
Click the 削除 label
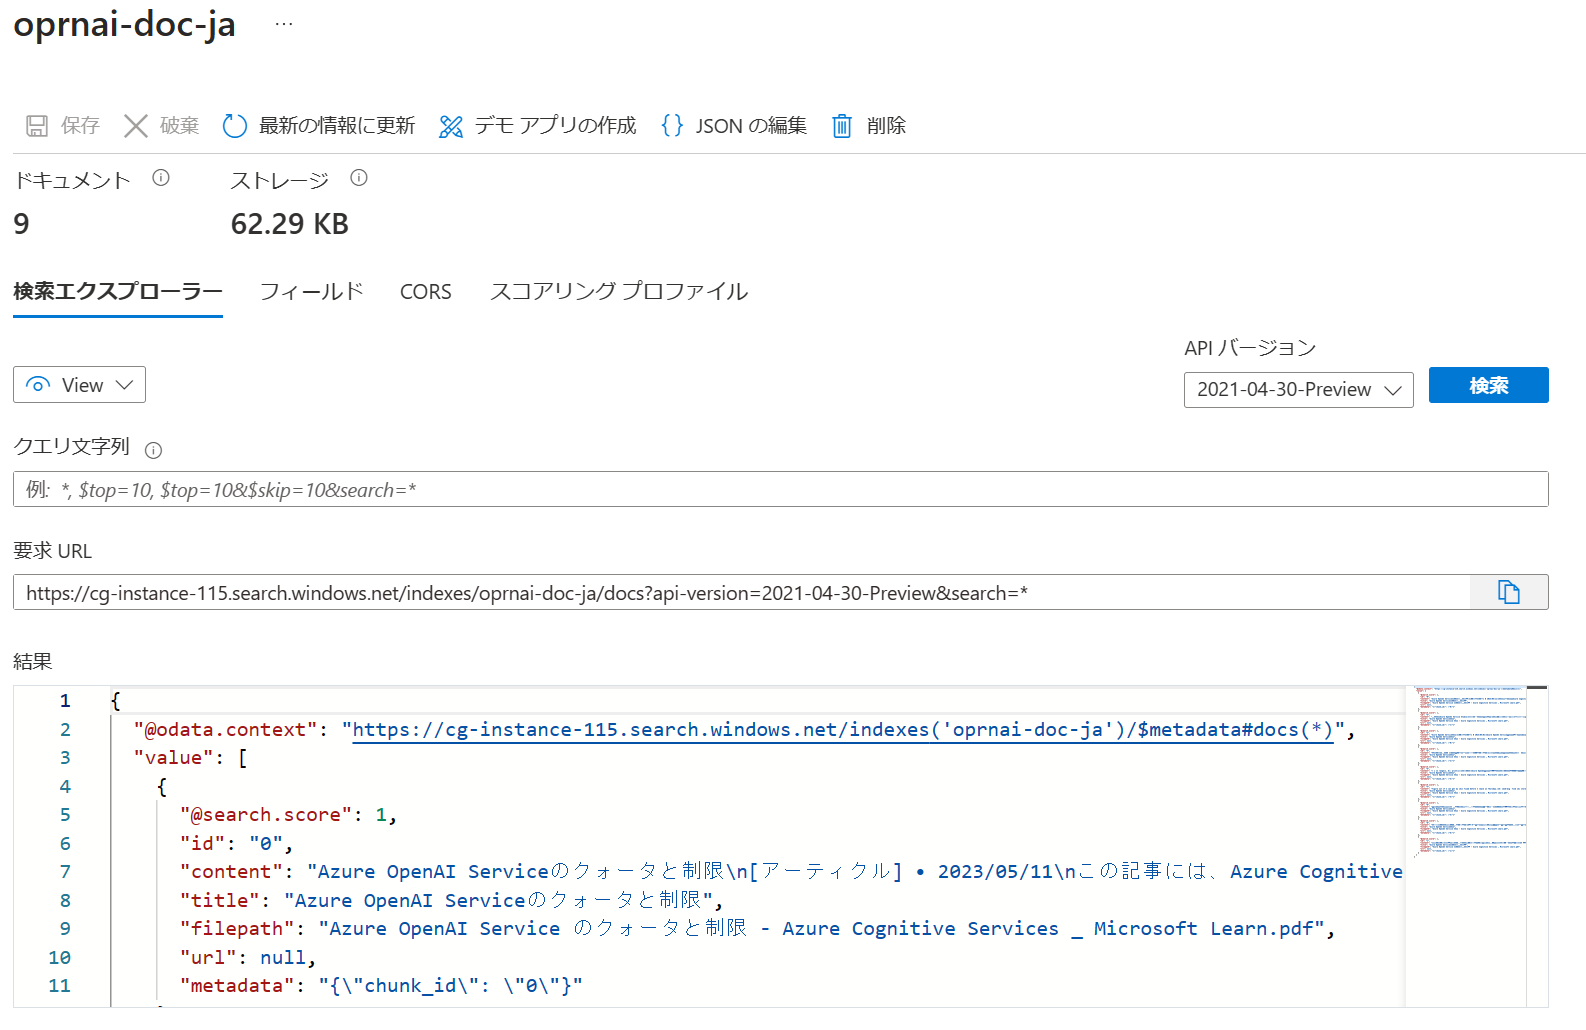887,126
